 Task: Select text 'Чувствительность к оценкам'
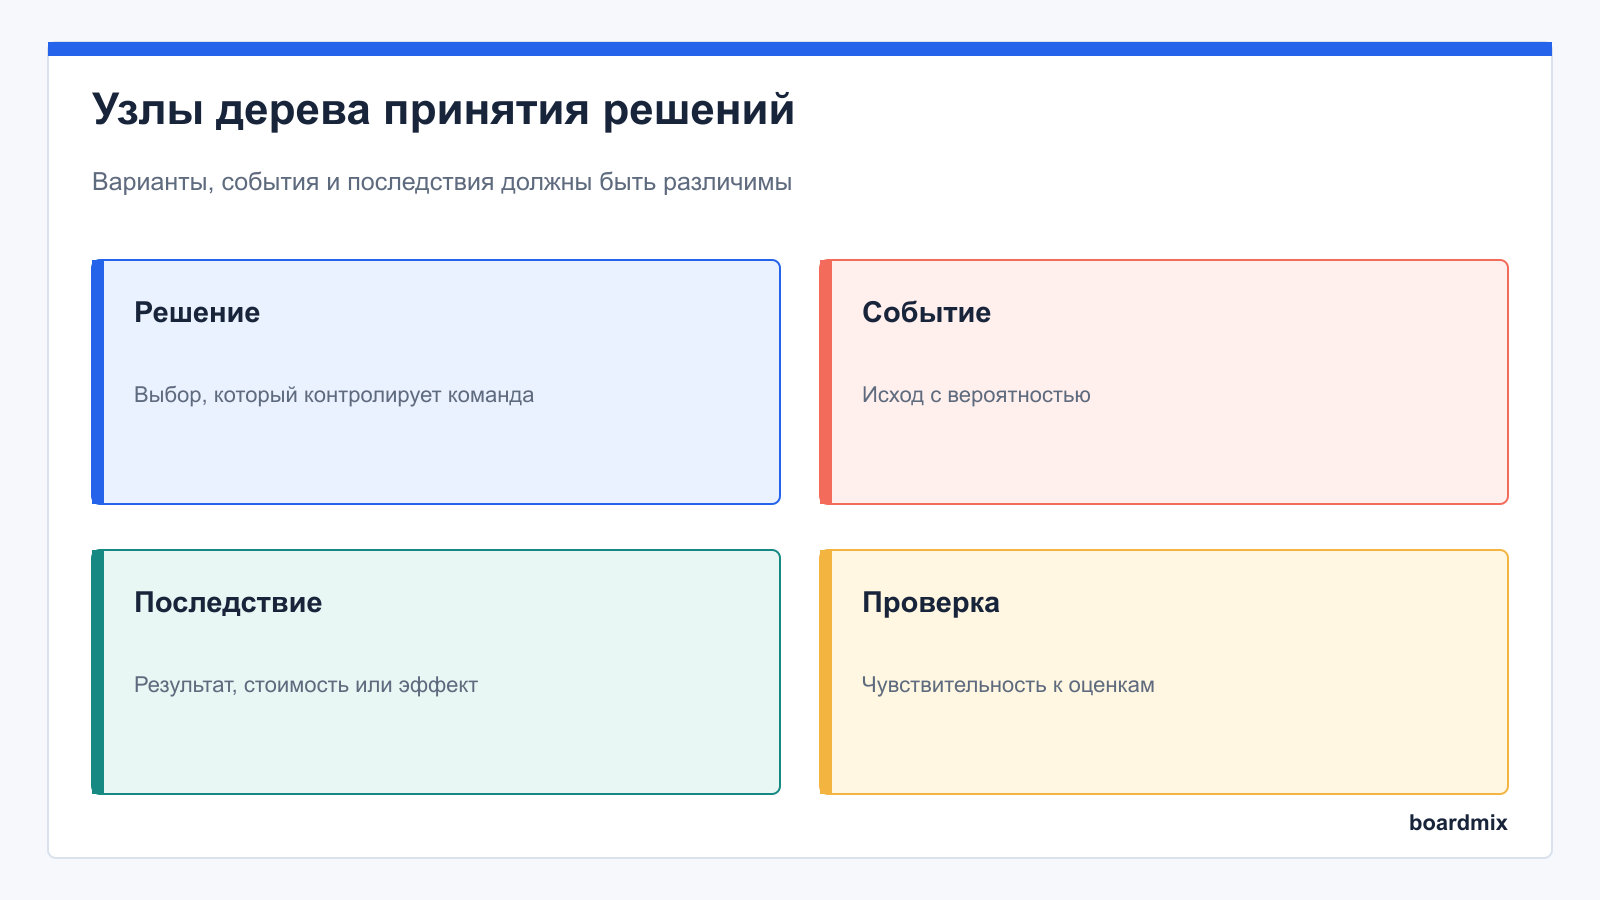(x=1008, y=685)
